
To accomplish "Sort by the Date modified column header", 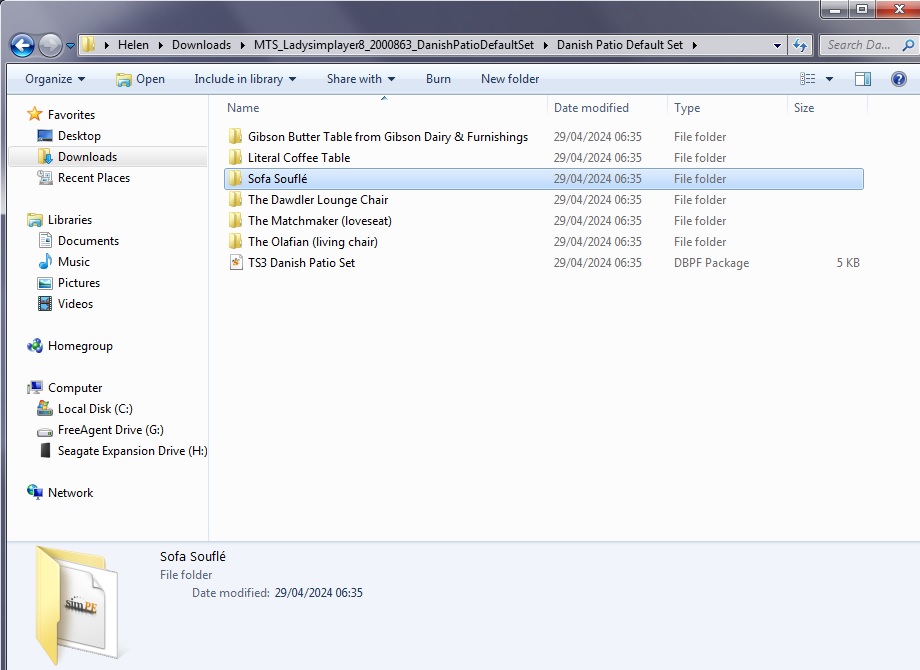I will coord(591,108).
